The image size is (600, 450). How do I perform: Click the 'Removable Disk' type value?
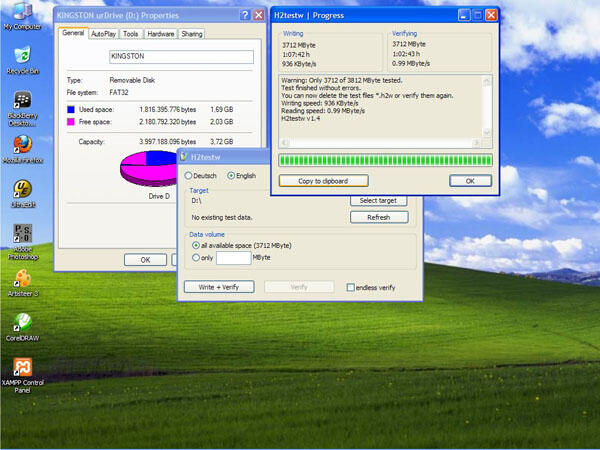(132, 80)
